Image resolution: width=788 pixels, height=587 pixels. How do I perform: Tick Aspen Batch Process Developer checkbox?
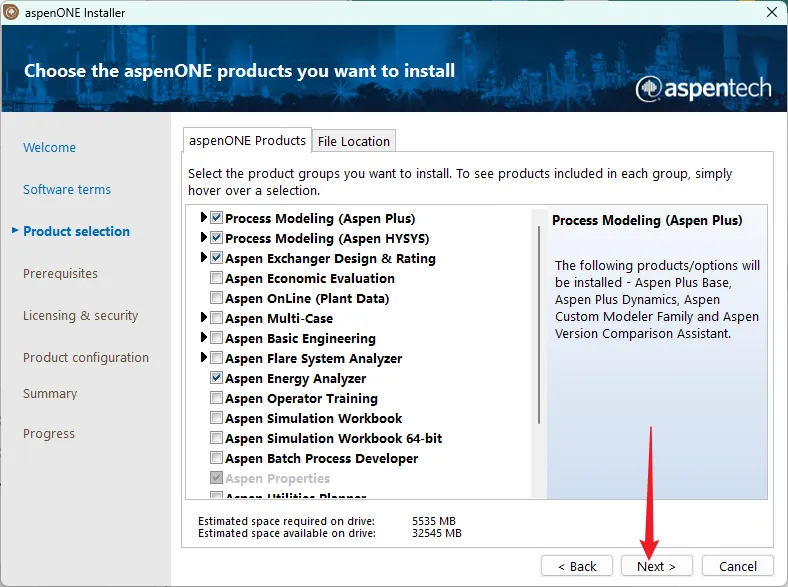[x=216, y=458]
